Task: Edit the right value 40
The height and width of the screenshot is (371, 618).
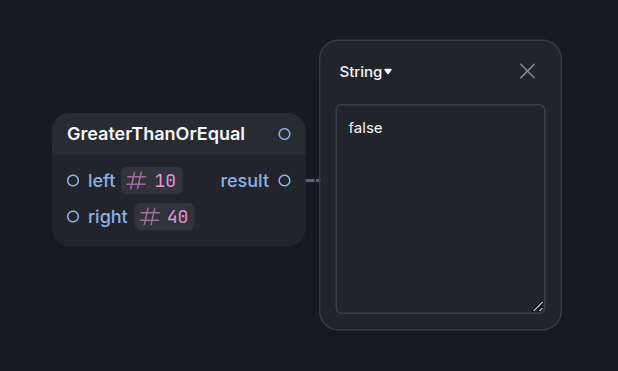Action: [178, 217]
